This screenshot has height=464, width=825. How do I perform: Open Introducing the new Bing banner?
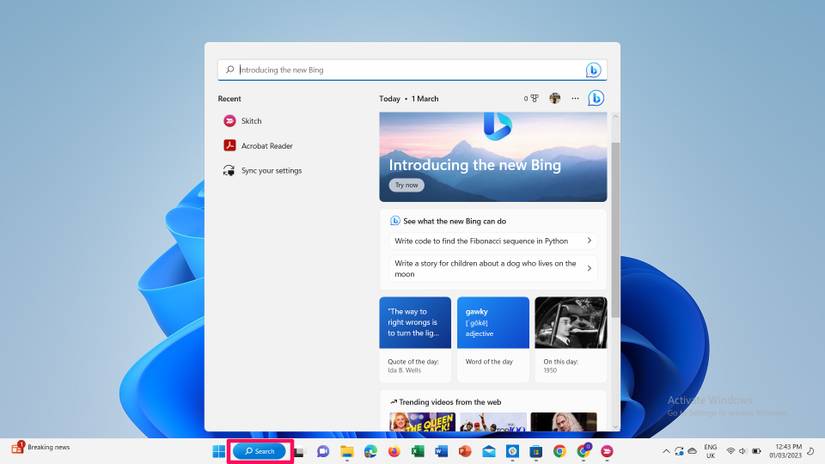[493, 157]
